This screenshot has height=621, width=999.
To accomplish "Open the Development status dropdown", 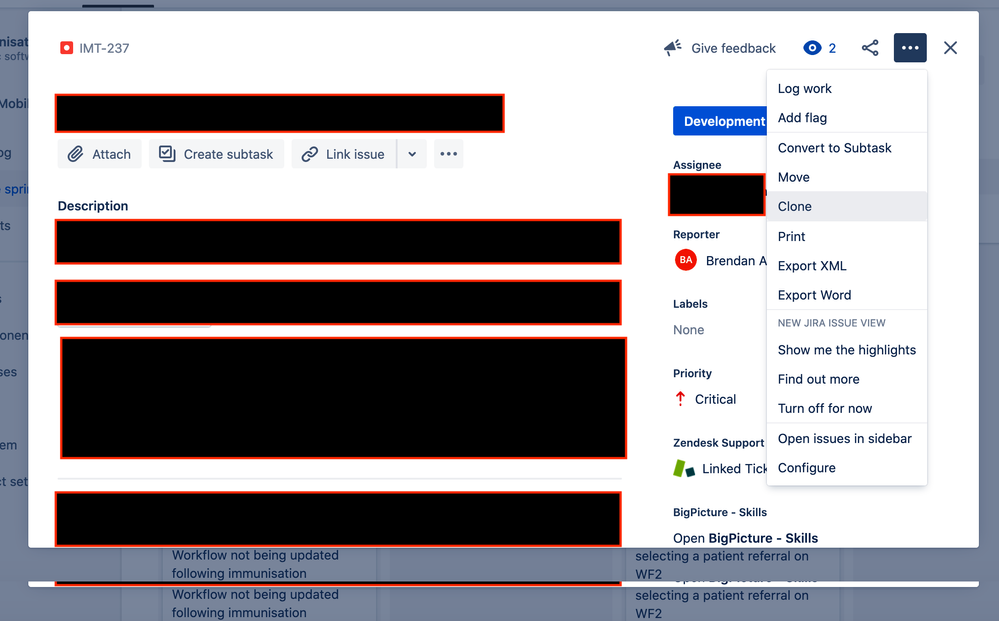I will point(721,121).
